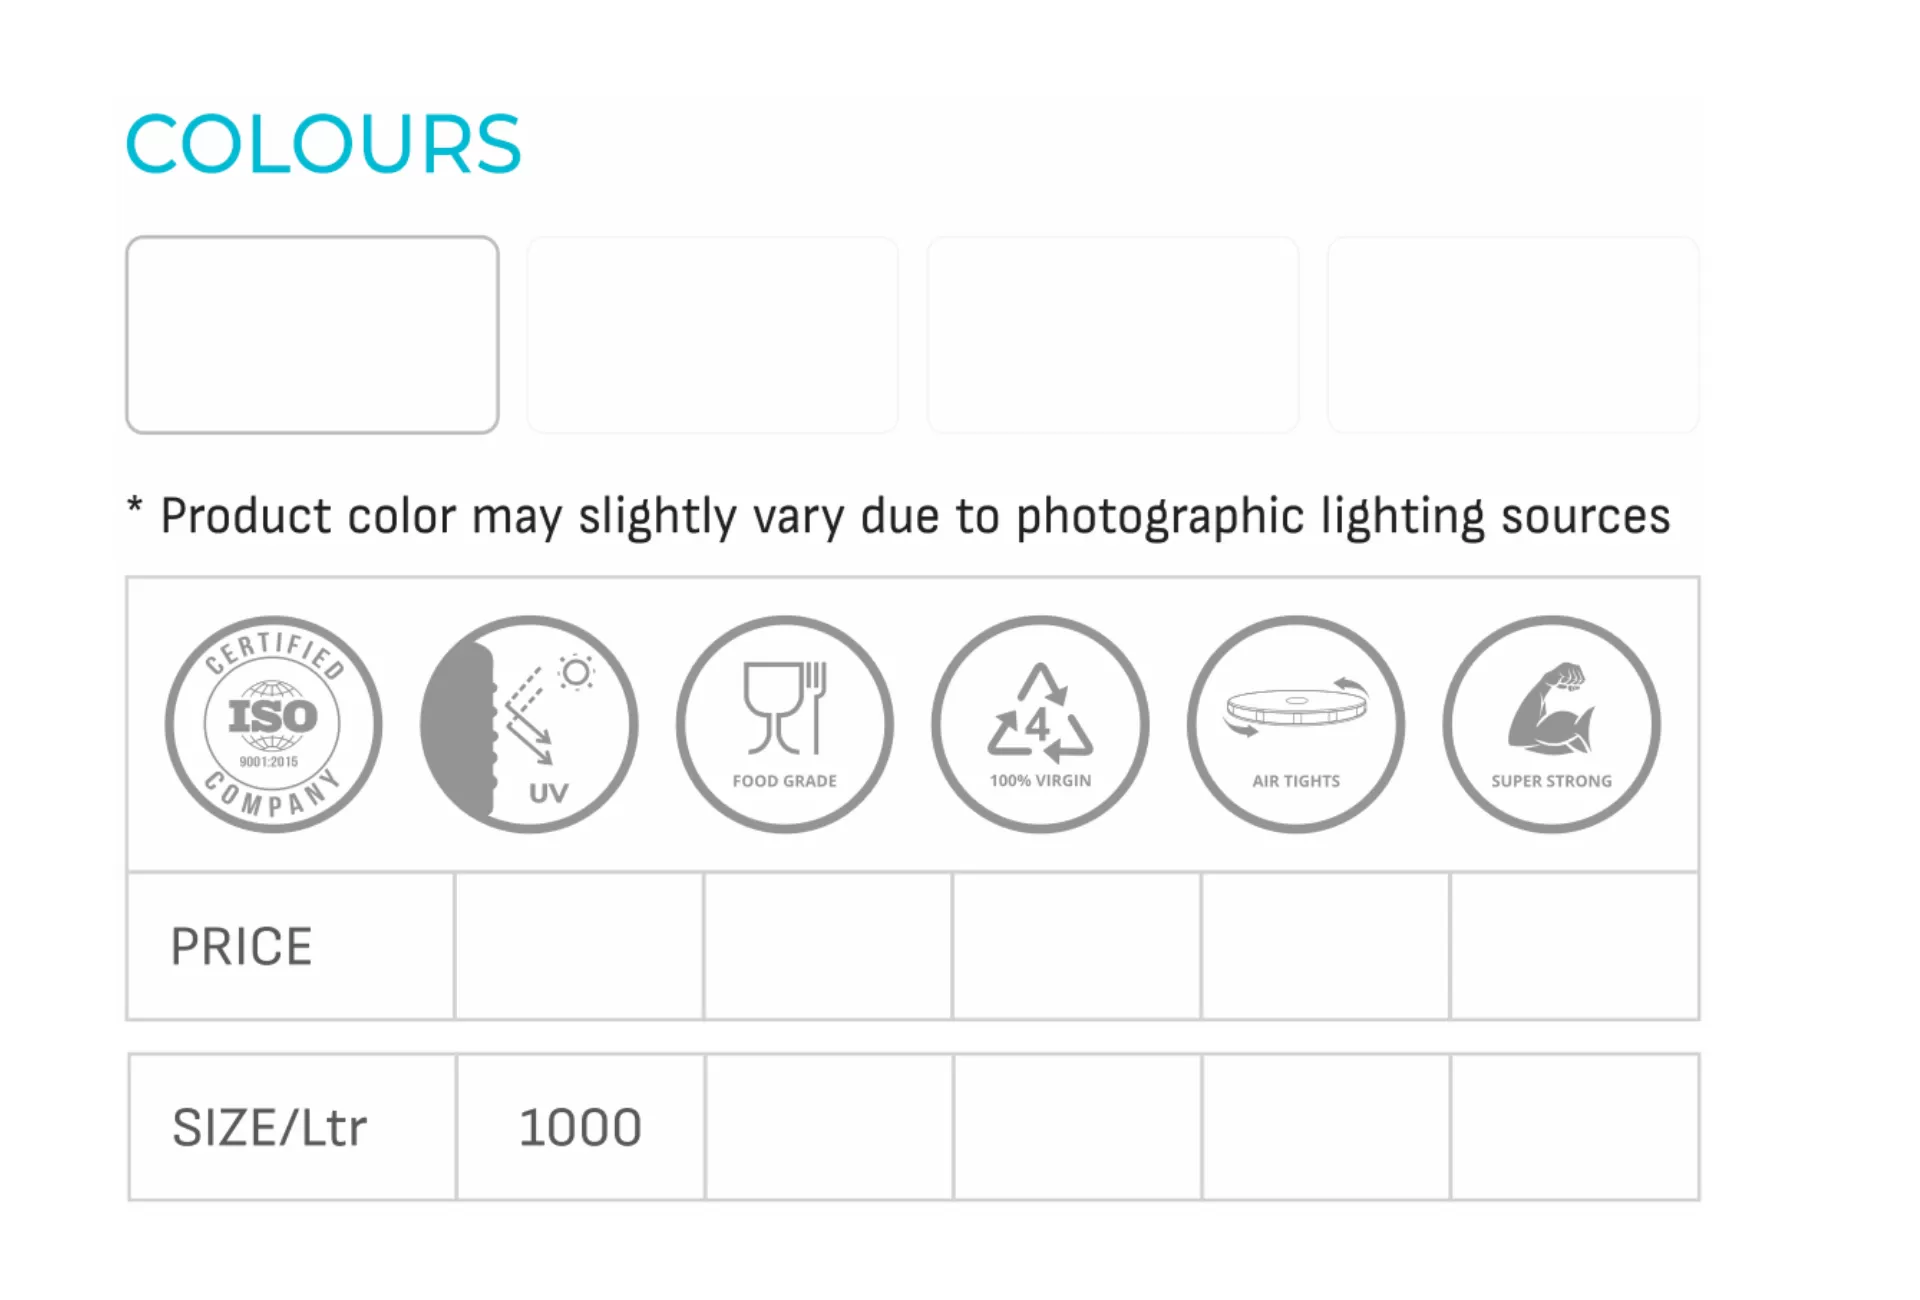Click the Air Tights lid icon
The image size is (1920, 1300).
coord(1296,724)
